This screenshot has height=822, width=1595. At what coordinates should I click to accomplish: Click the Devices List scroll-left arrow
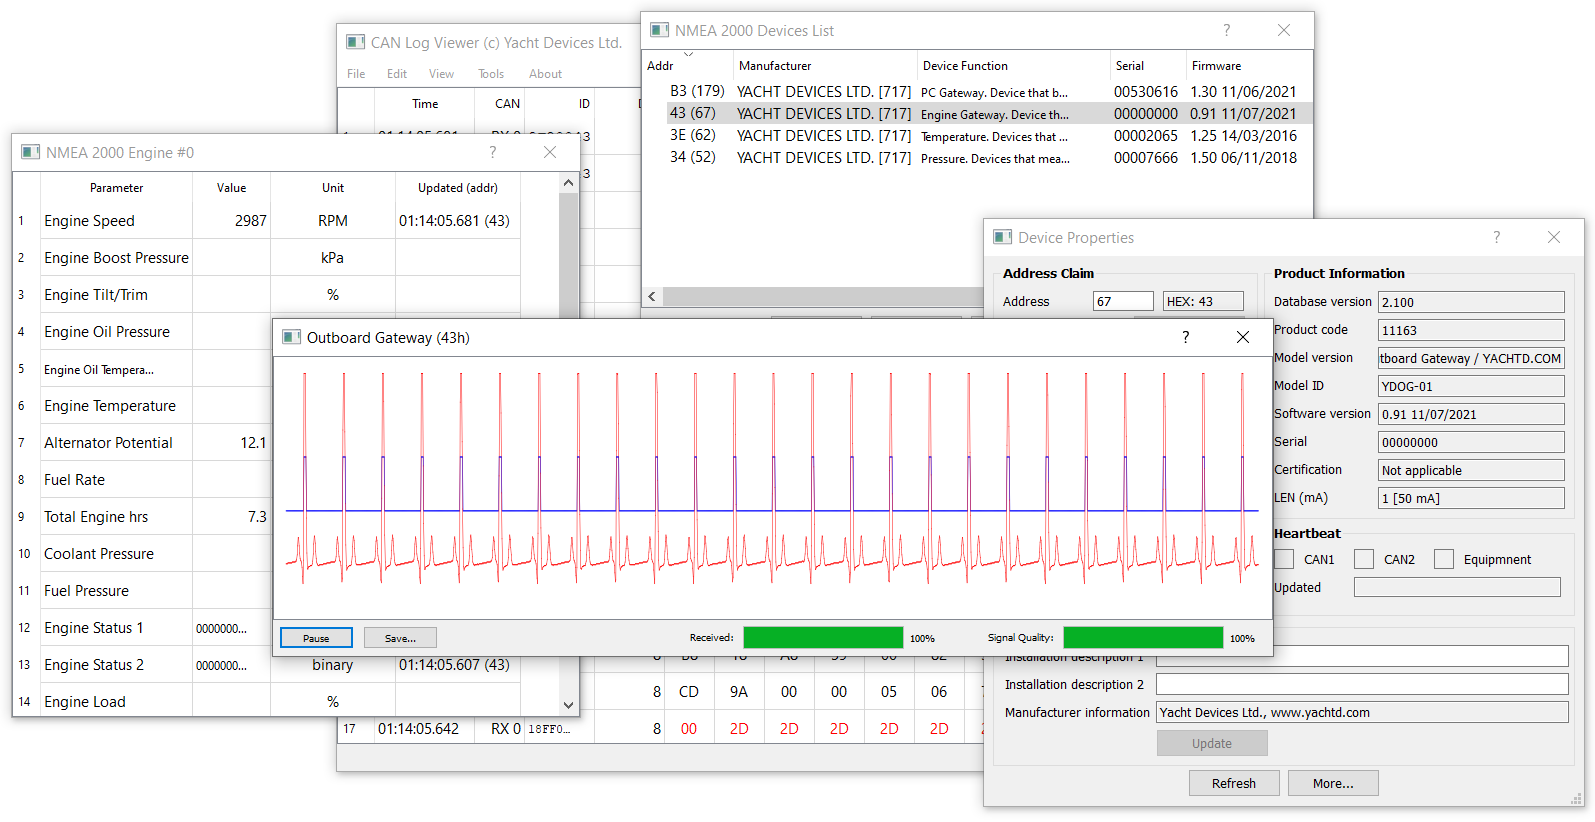[x=652, y=296]
